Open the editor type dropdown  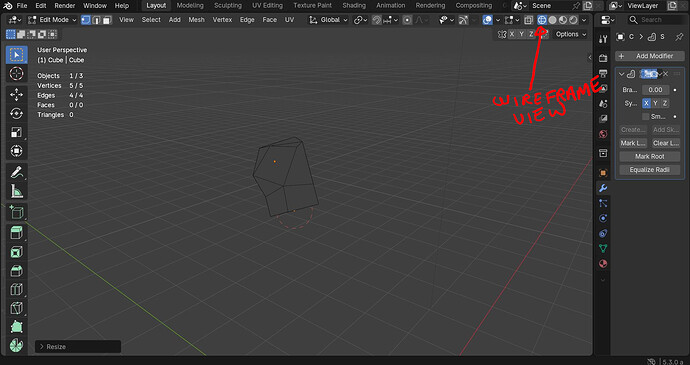pos(15,20)
